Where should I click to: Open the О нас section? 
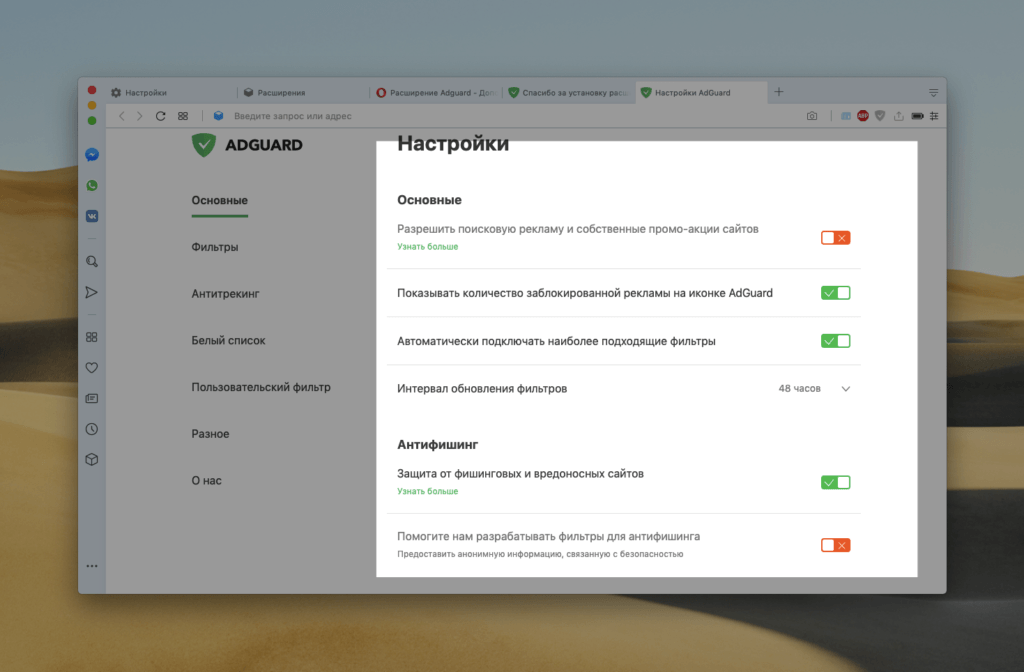[206, 481]
